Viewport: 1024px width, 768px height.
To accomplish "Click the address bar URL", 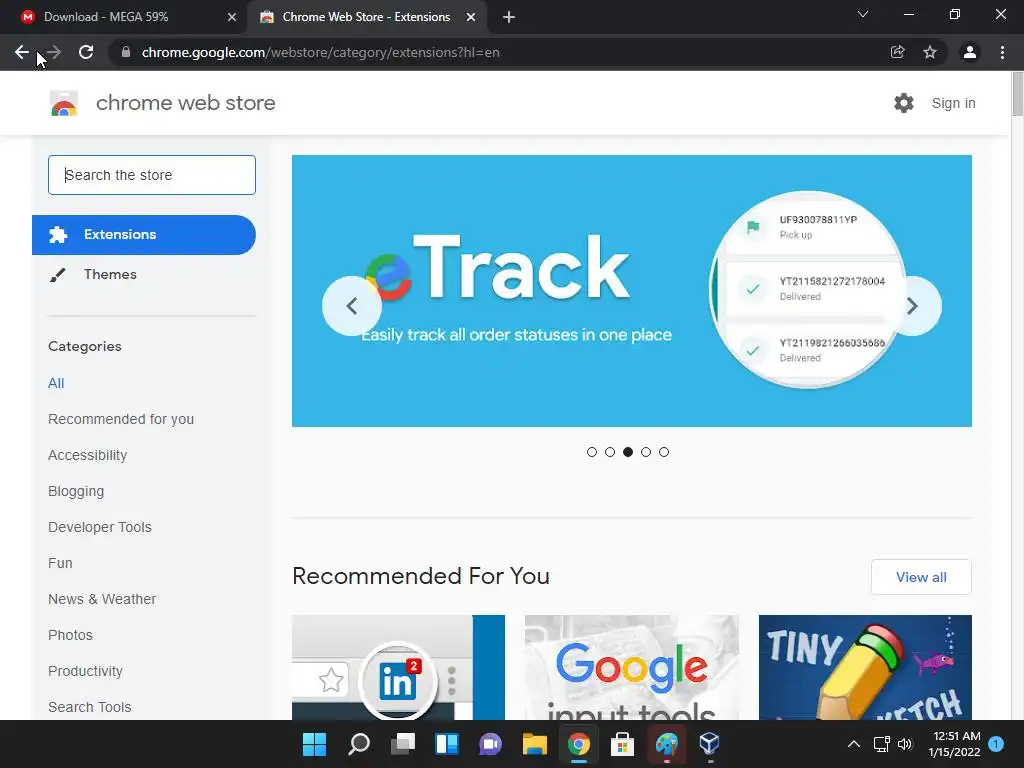I will point(320,52).
